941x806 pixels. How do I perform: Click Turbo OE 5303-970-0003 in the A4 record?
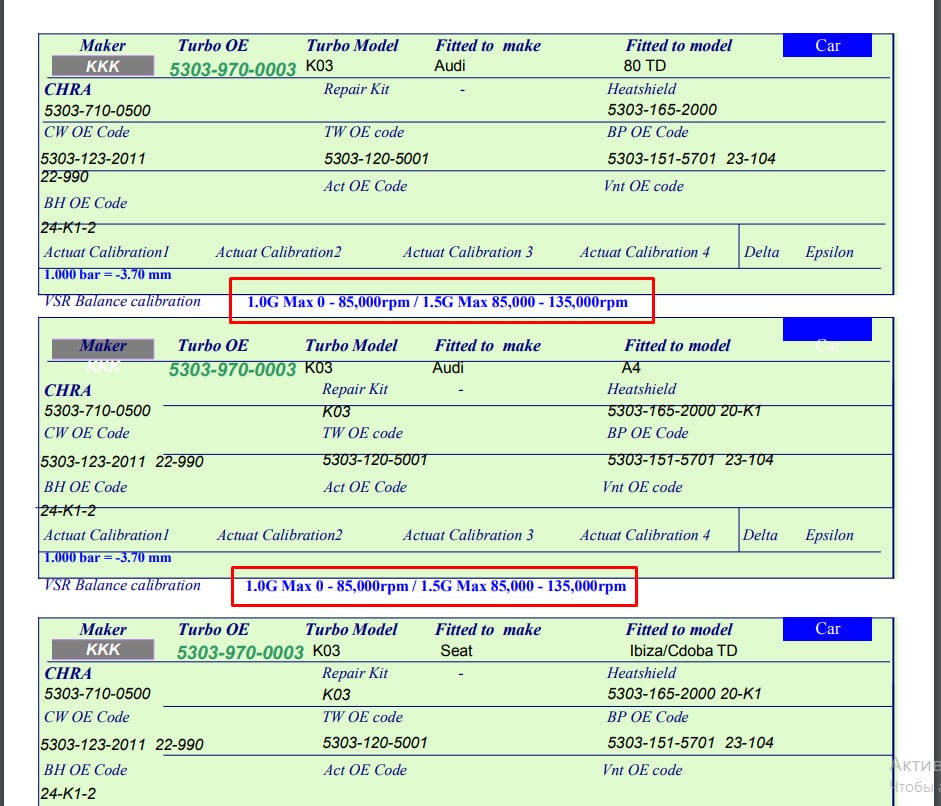[232, 370]
